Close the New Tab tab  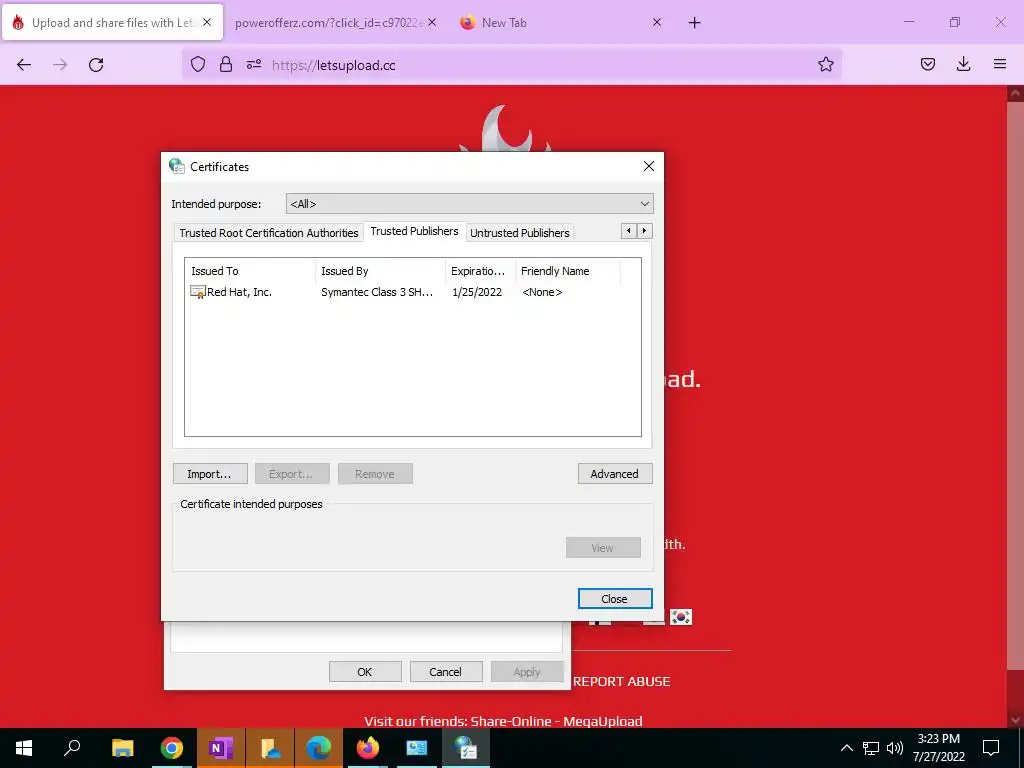point(657,22)
